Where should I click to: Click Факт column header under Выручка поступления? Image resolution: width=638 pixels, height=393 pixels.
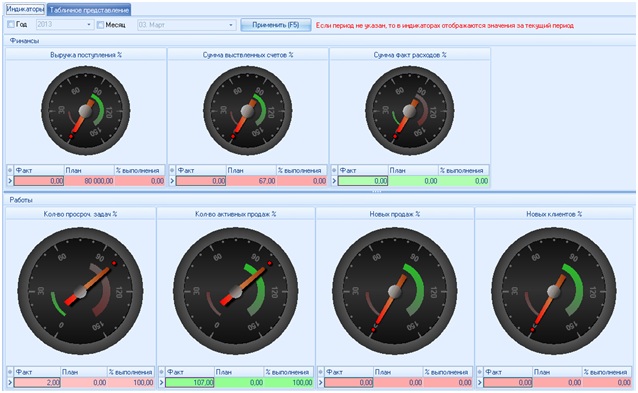pos(39,170)
